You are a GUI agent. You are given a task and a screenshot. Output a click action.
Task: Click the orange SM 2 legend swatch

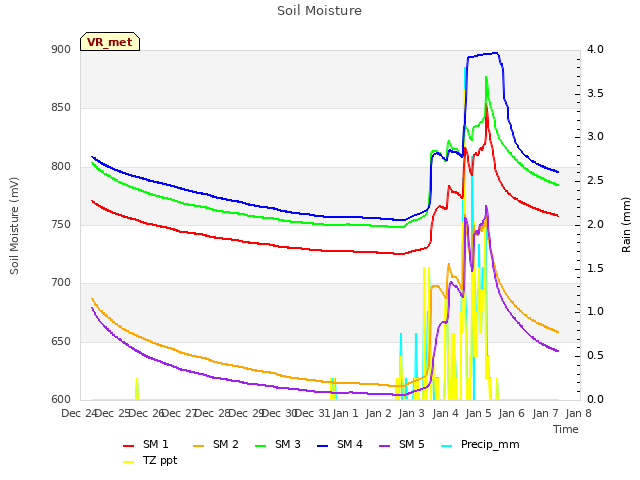pyautogui.click(x=199, y=446)
